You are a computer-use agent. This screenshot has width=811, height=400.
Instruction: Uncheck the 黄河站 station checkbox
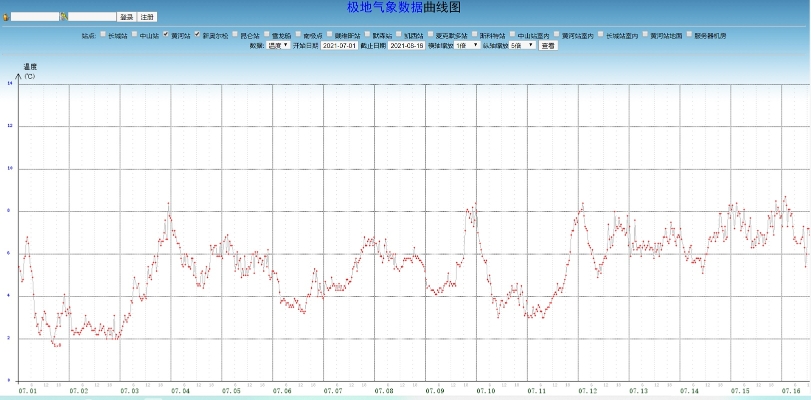(165, 35)
